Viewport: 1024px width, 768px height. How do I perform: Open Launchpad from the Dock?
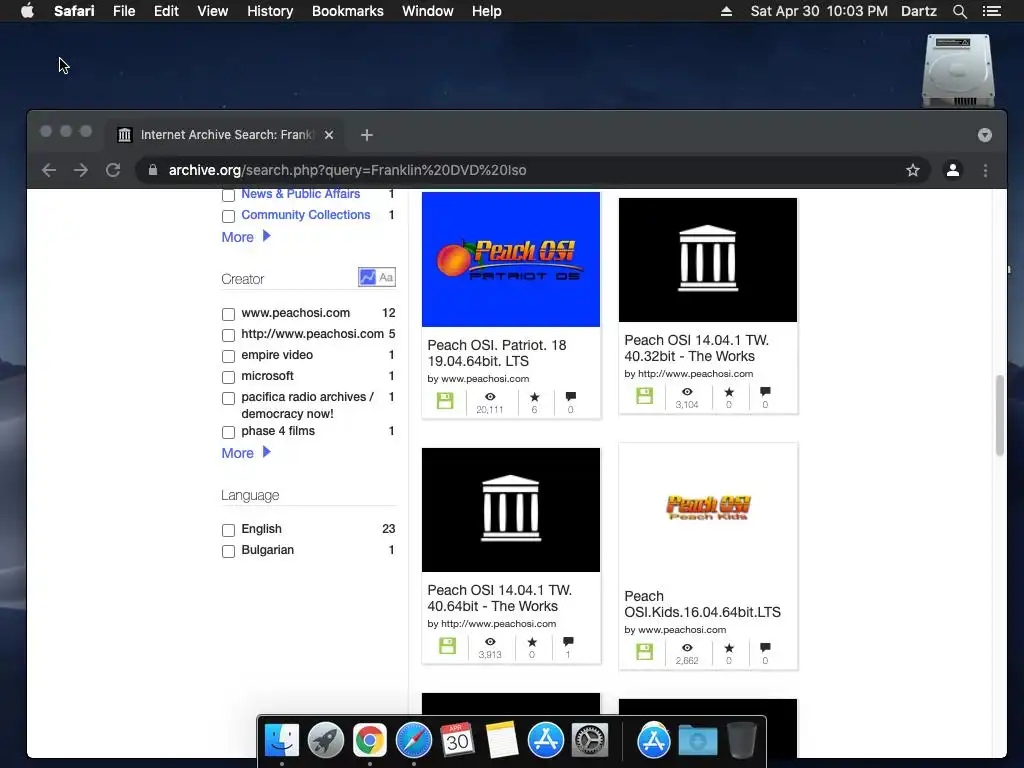click(x=326, y=740)
